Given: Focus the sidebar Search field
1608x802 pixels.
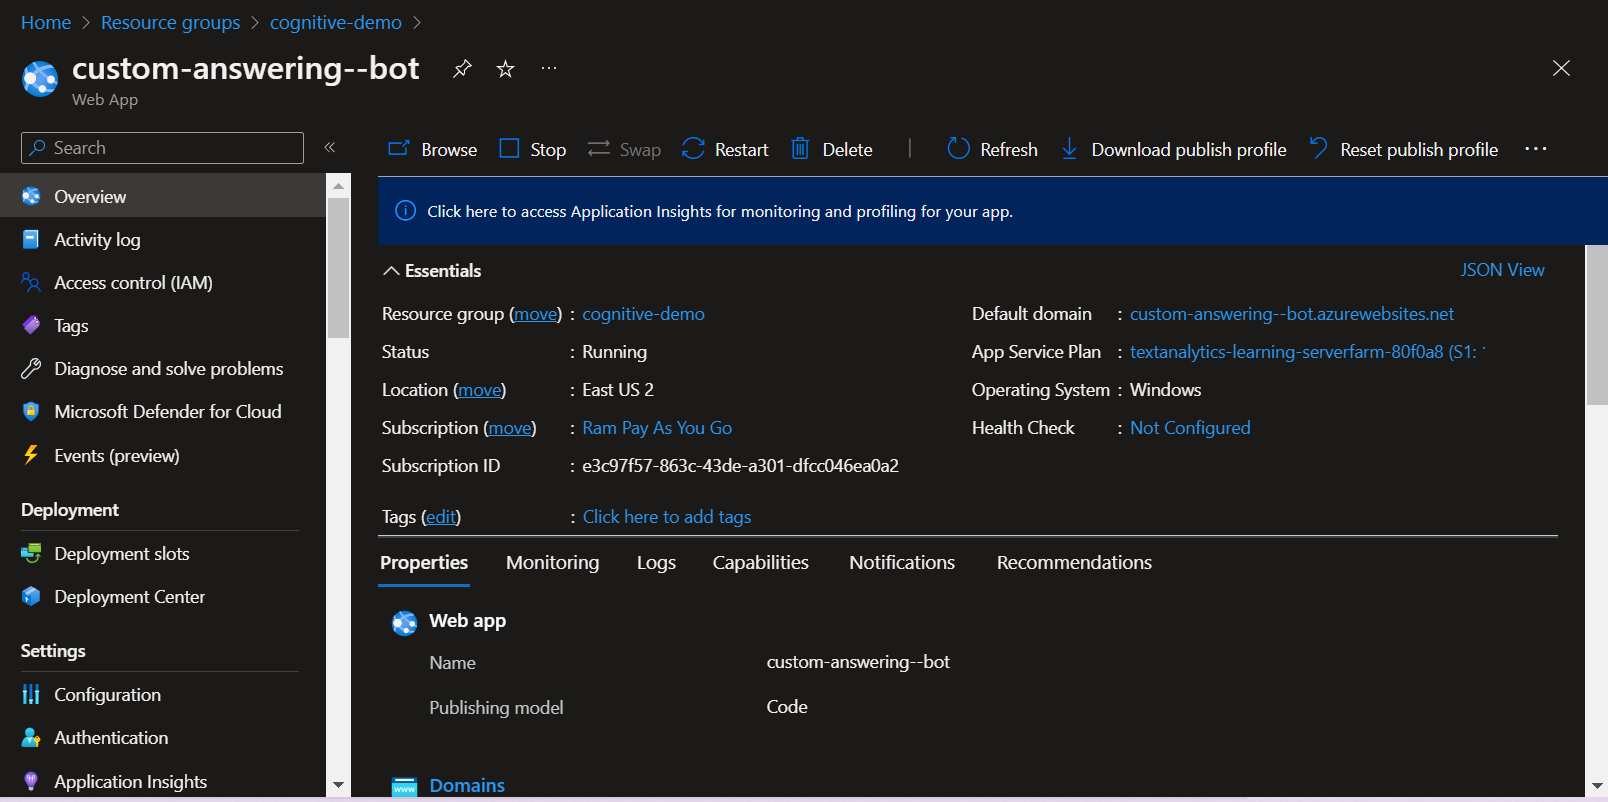Looking at the screenshot, I should pos(162,148).
